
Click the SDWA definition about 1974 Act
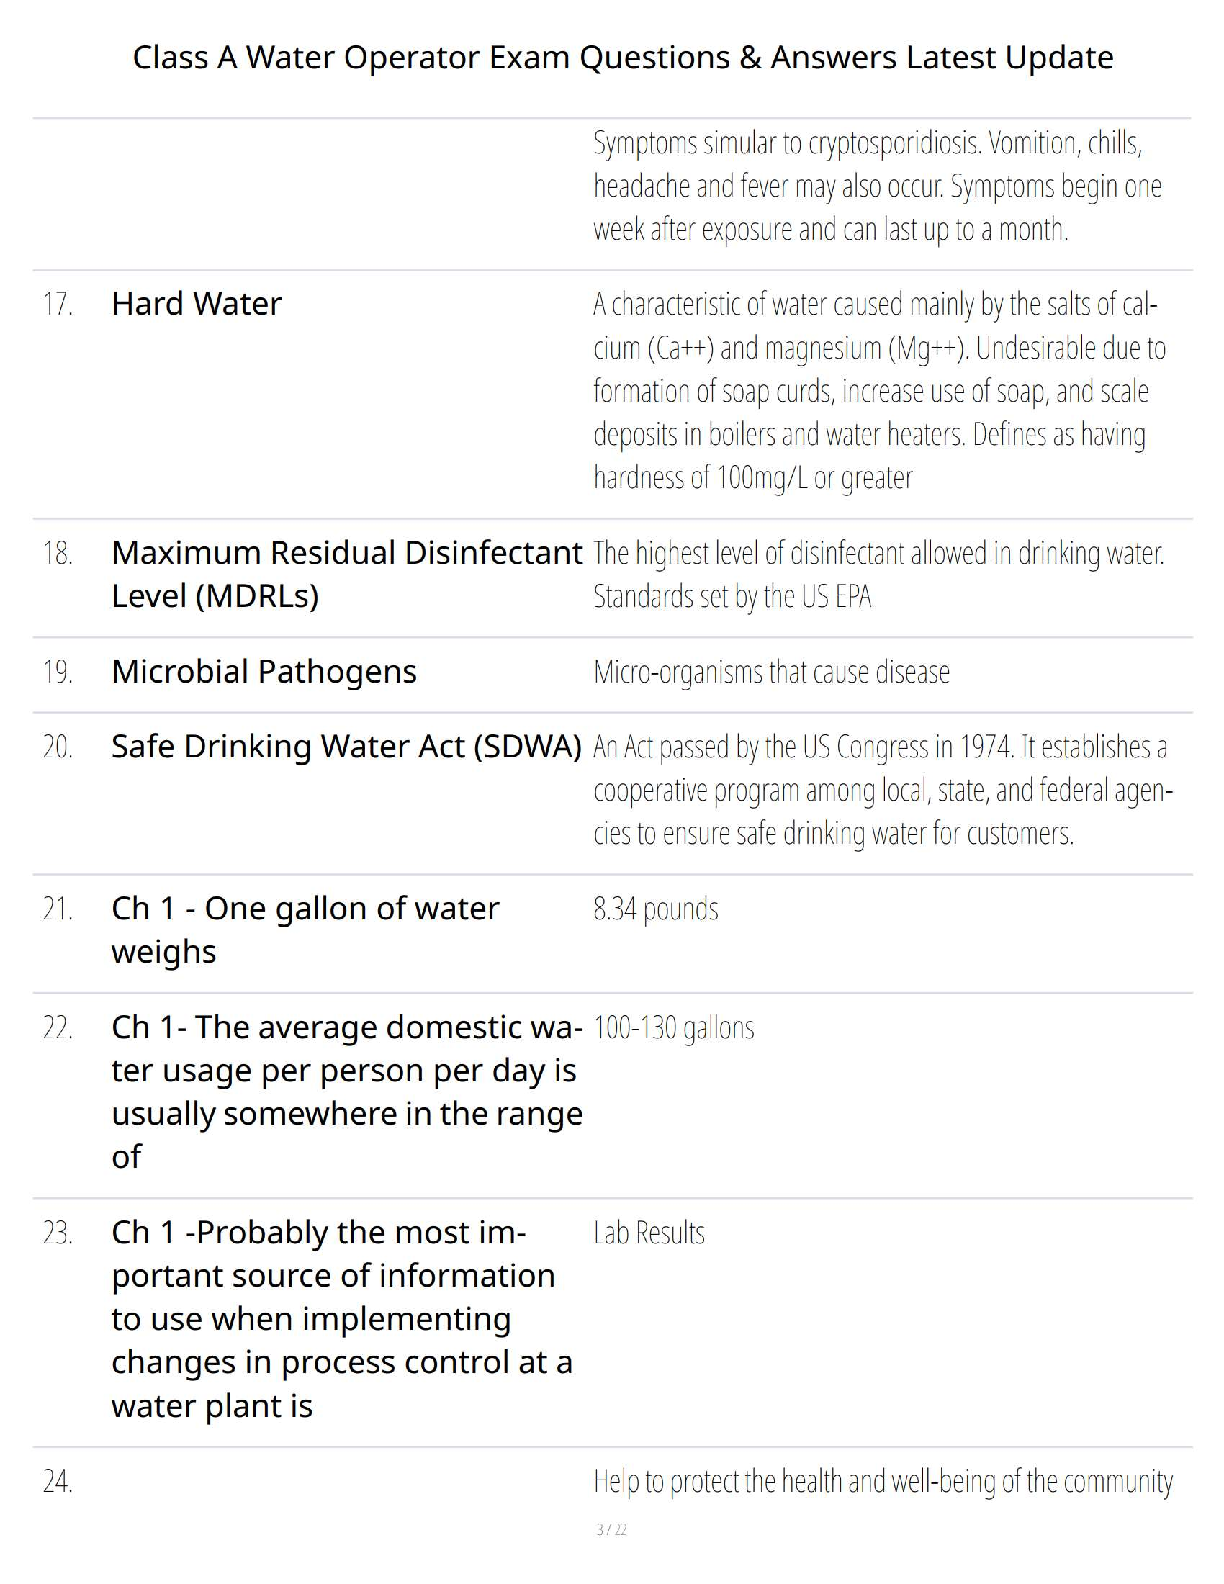pos(880,790)
